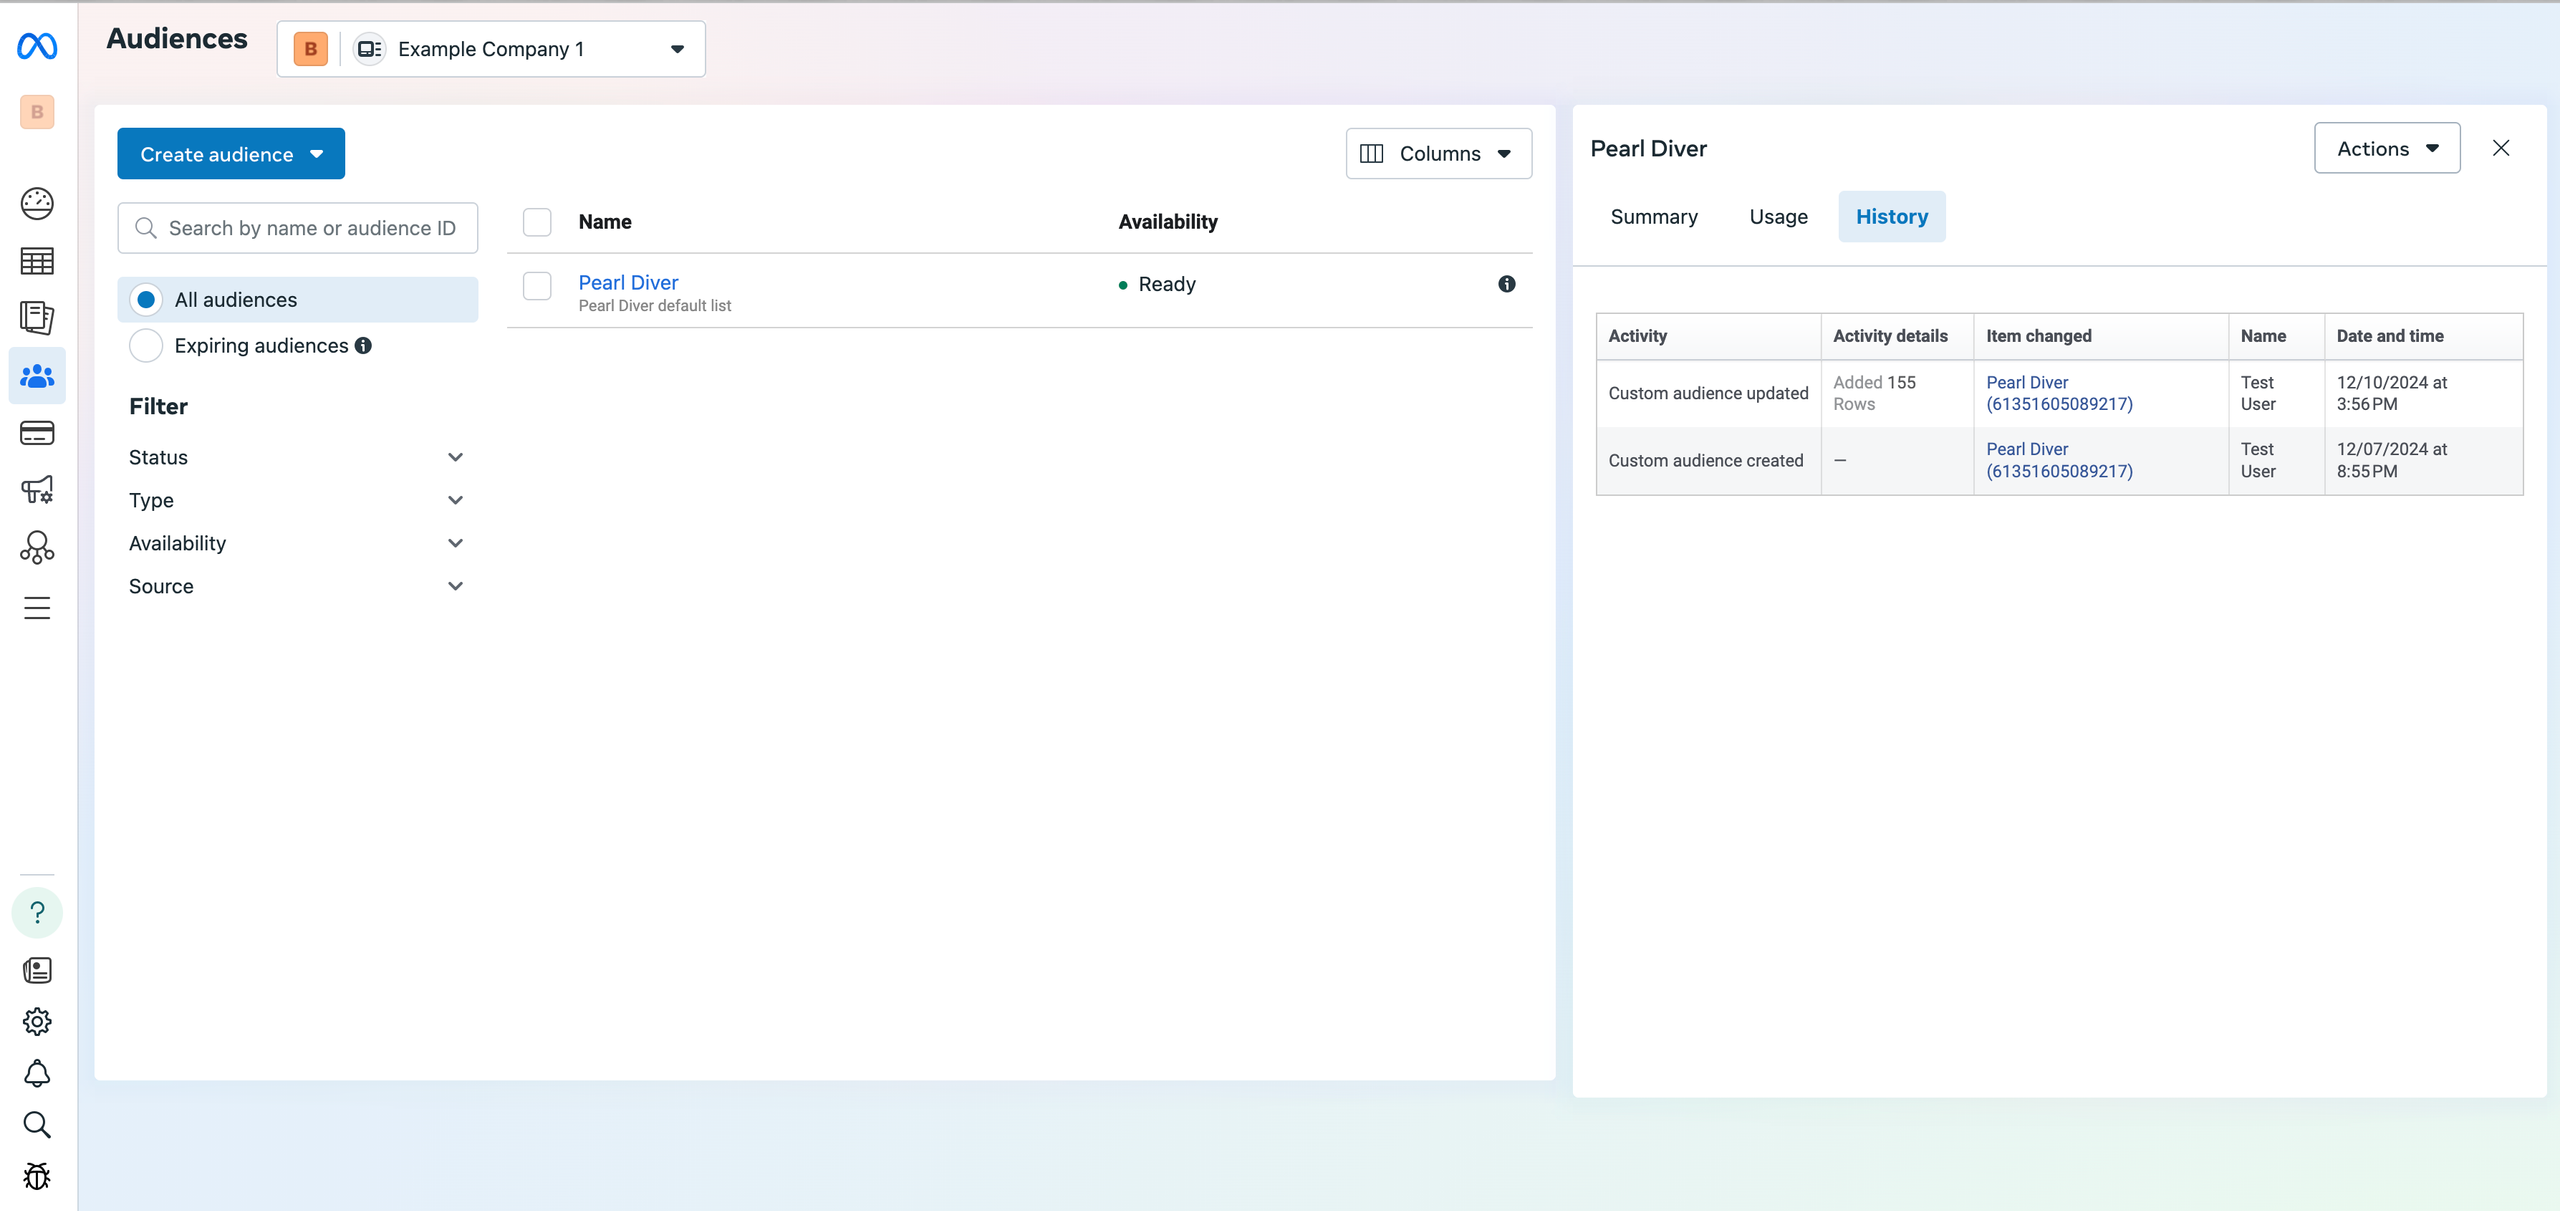This screenshot has width=2560, height=1211.
Task: Click the bug report icon
Action: 37,1176
